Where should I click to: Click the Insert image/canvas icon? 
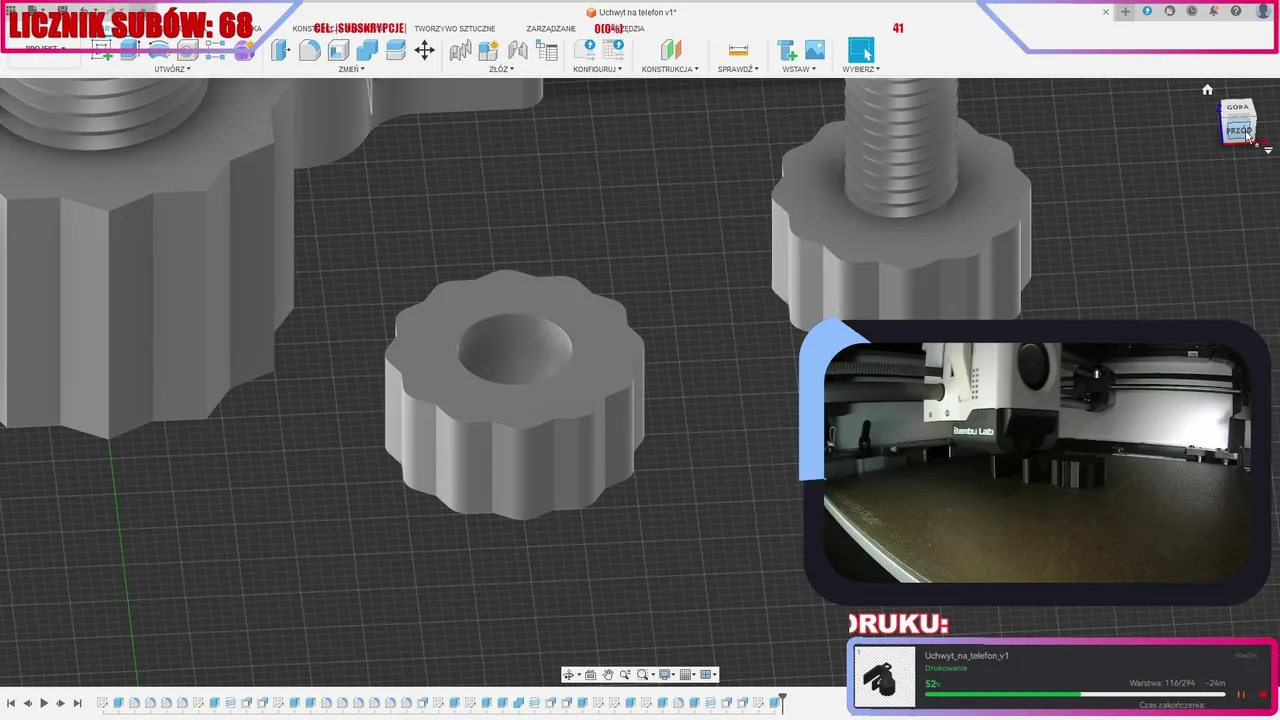point(815,50)
